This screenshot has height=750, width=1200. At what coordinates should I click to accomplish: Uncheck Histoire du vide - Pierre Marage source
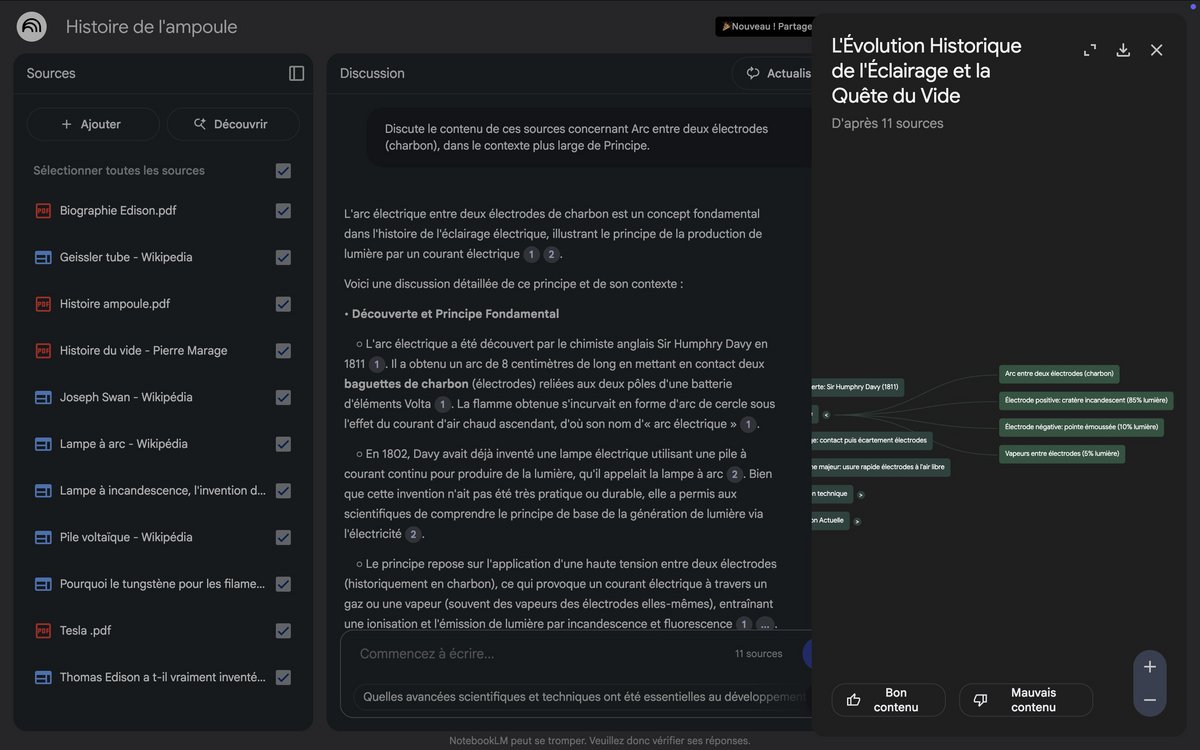point(283,351)
